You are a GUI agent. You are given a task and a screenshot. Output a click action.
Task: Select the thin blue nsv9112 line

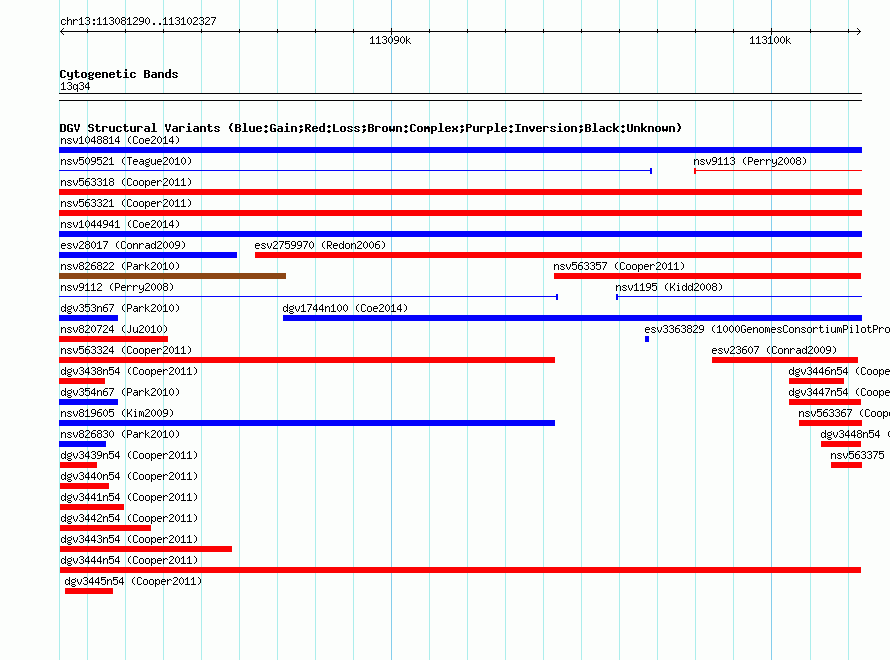(x=309, y=297)
